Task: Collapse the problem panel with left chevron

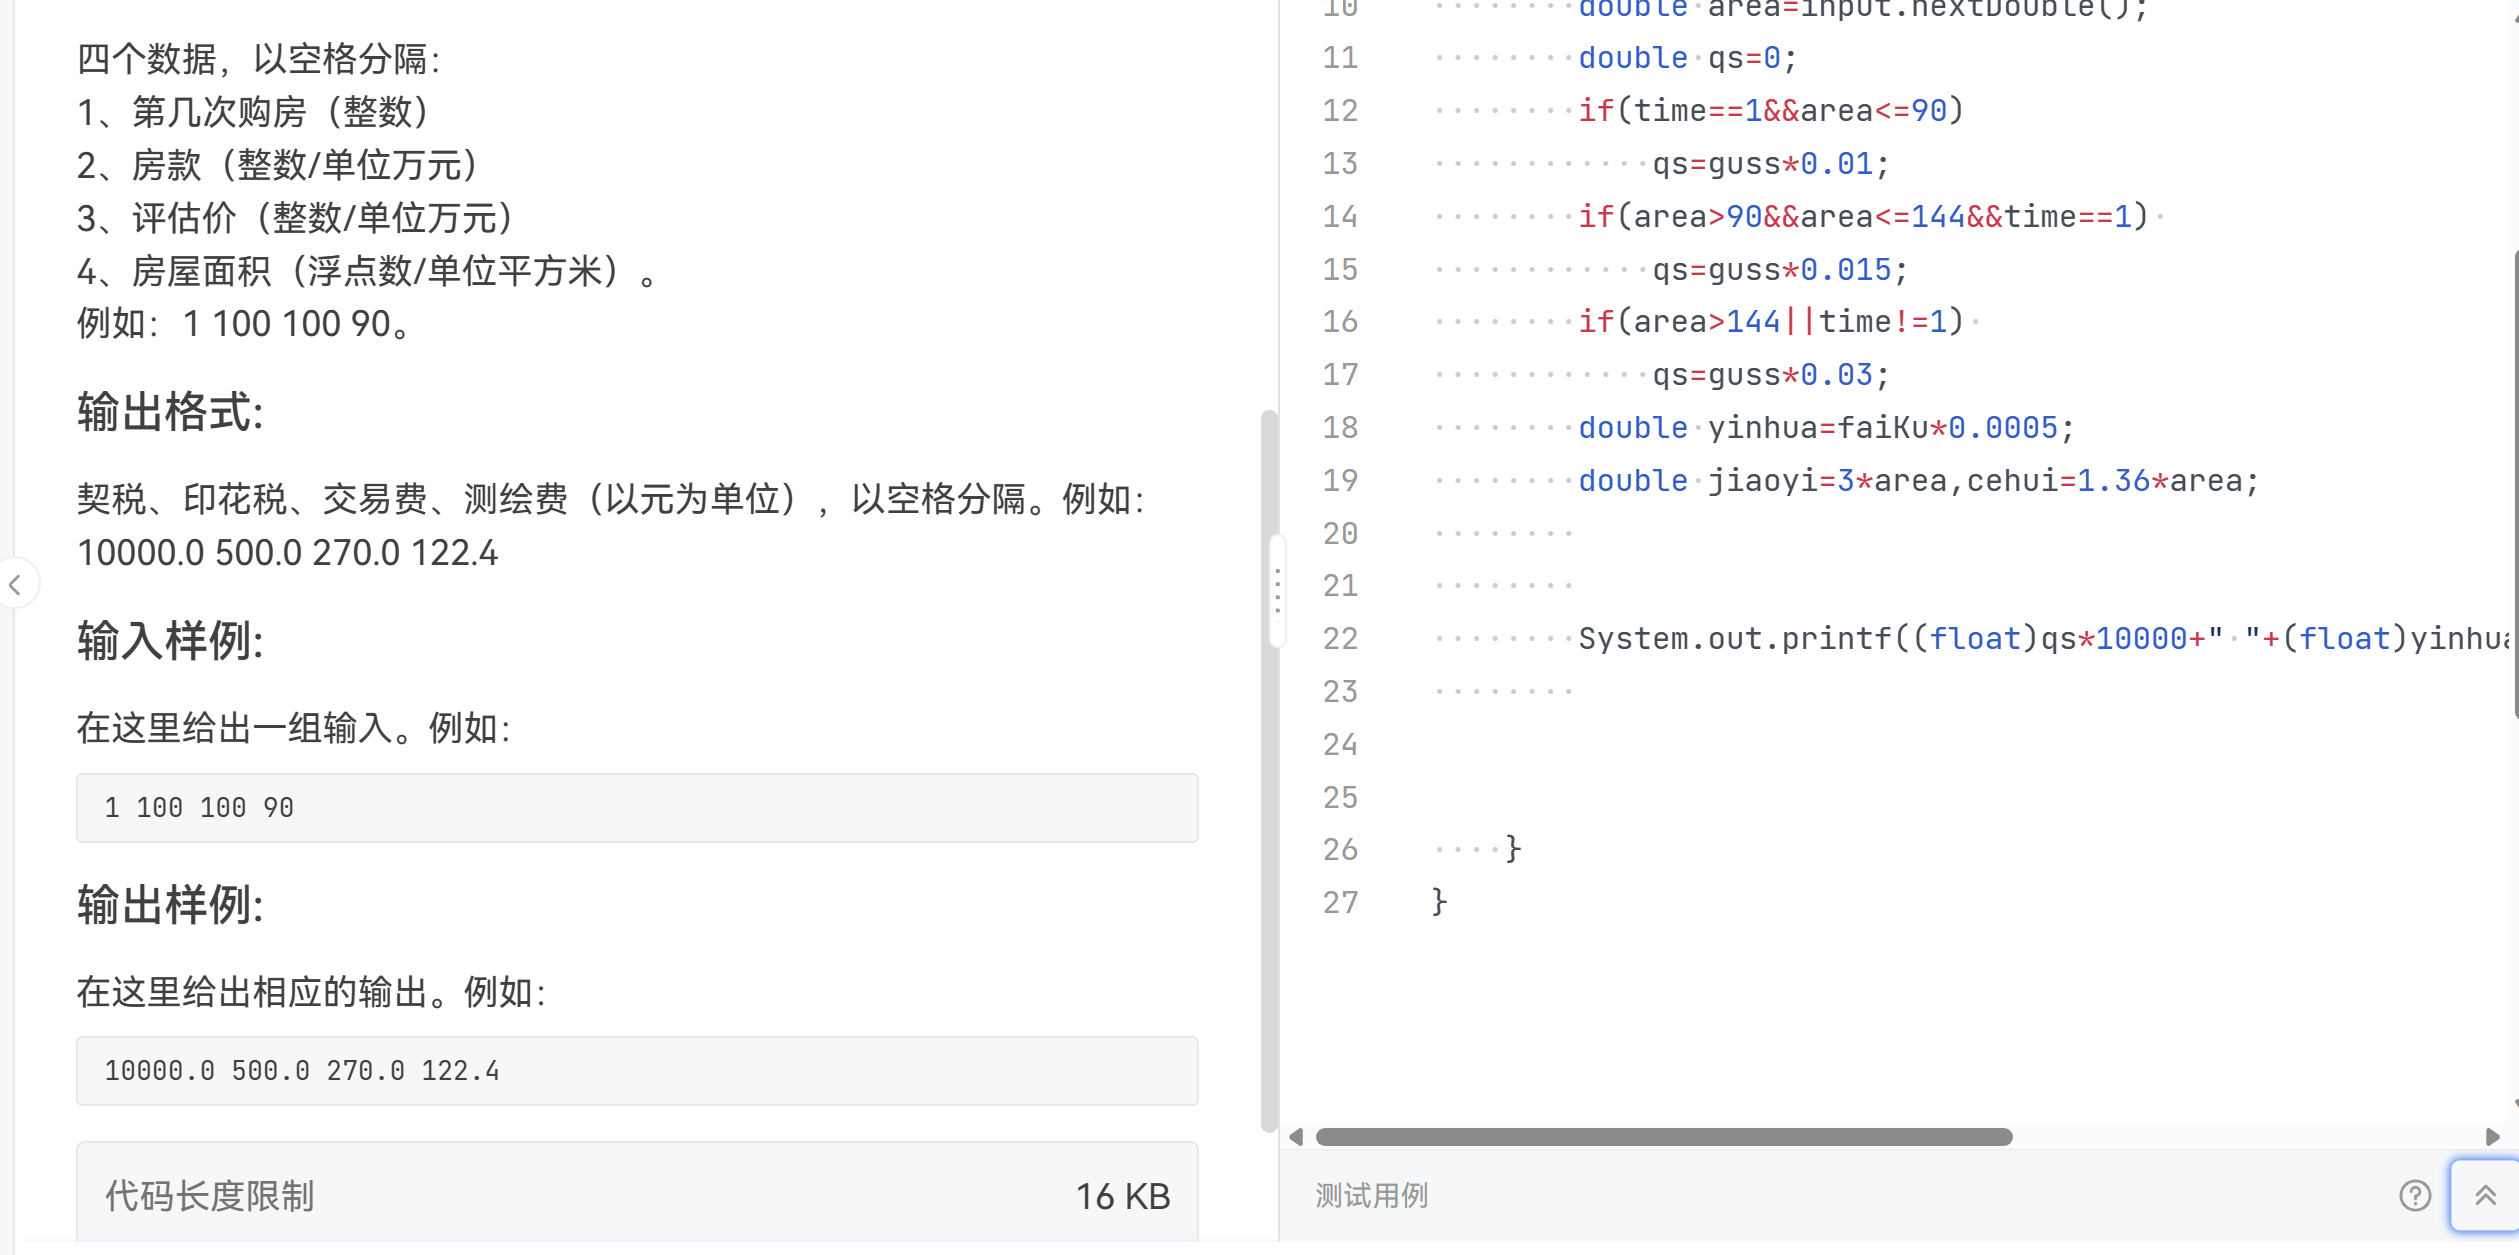Action: click(16, 585)
